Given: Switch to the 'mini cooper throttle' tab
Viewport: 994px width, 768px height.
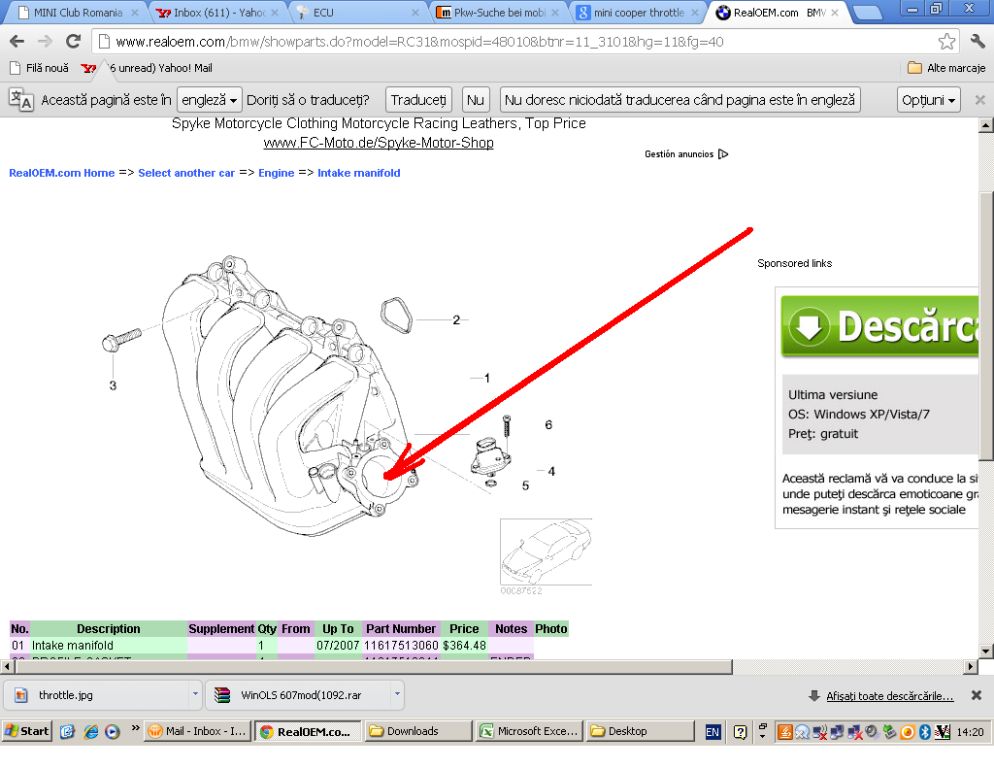Looking at the screenshot, I should click(x=637, y=13).
